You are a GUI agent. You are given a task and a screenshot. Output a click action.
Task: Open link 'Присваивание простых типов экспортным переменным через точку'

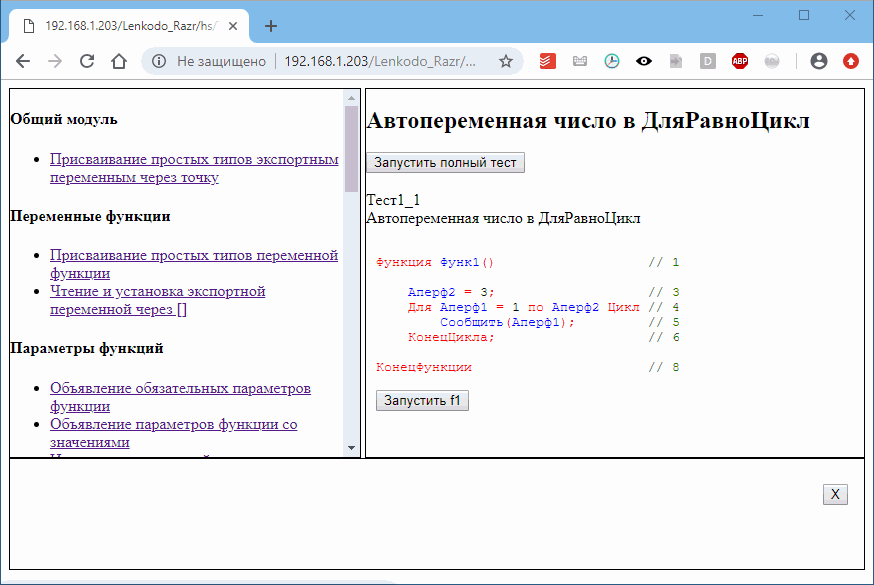pos(194,168)
